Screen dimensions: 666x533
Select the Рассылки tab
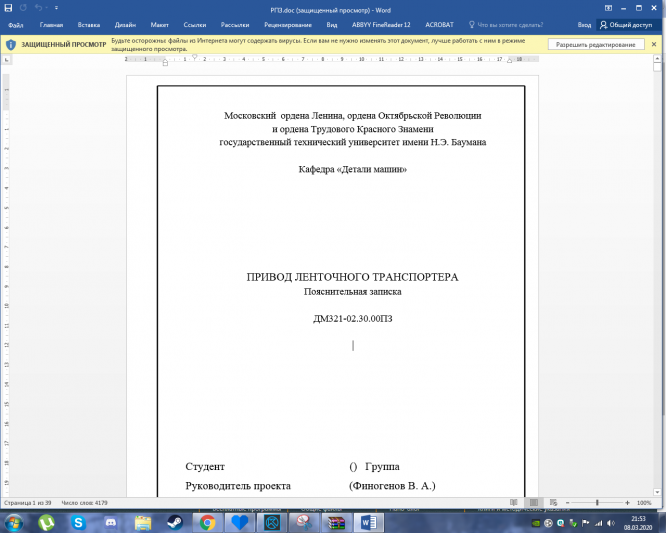click(x=235, y=25)
